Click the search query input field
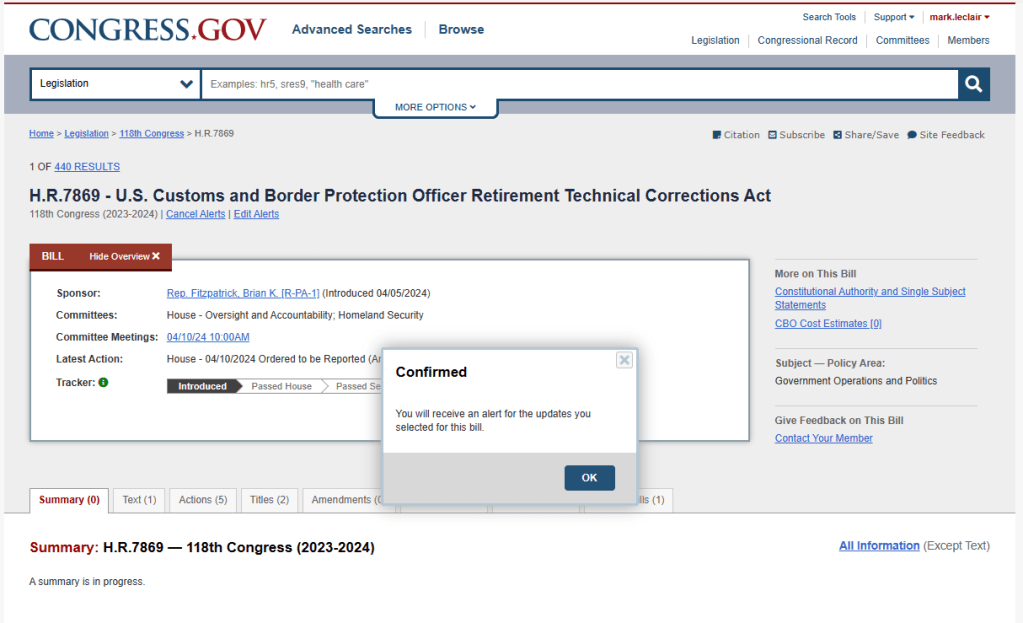 point(580,84)
